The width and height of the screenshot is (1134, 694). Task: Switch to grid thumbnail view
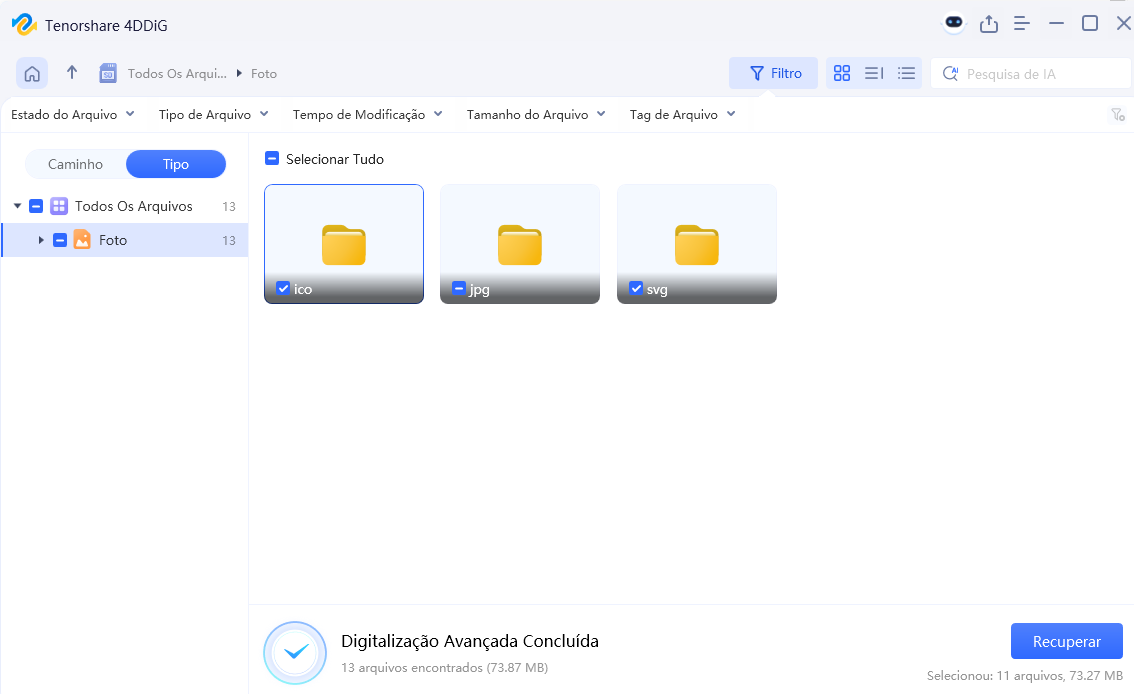click(842, 73)
